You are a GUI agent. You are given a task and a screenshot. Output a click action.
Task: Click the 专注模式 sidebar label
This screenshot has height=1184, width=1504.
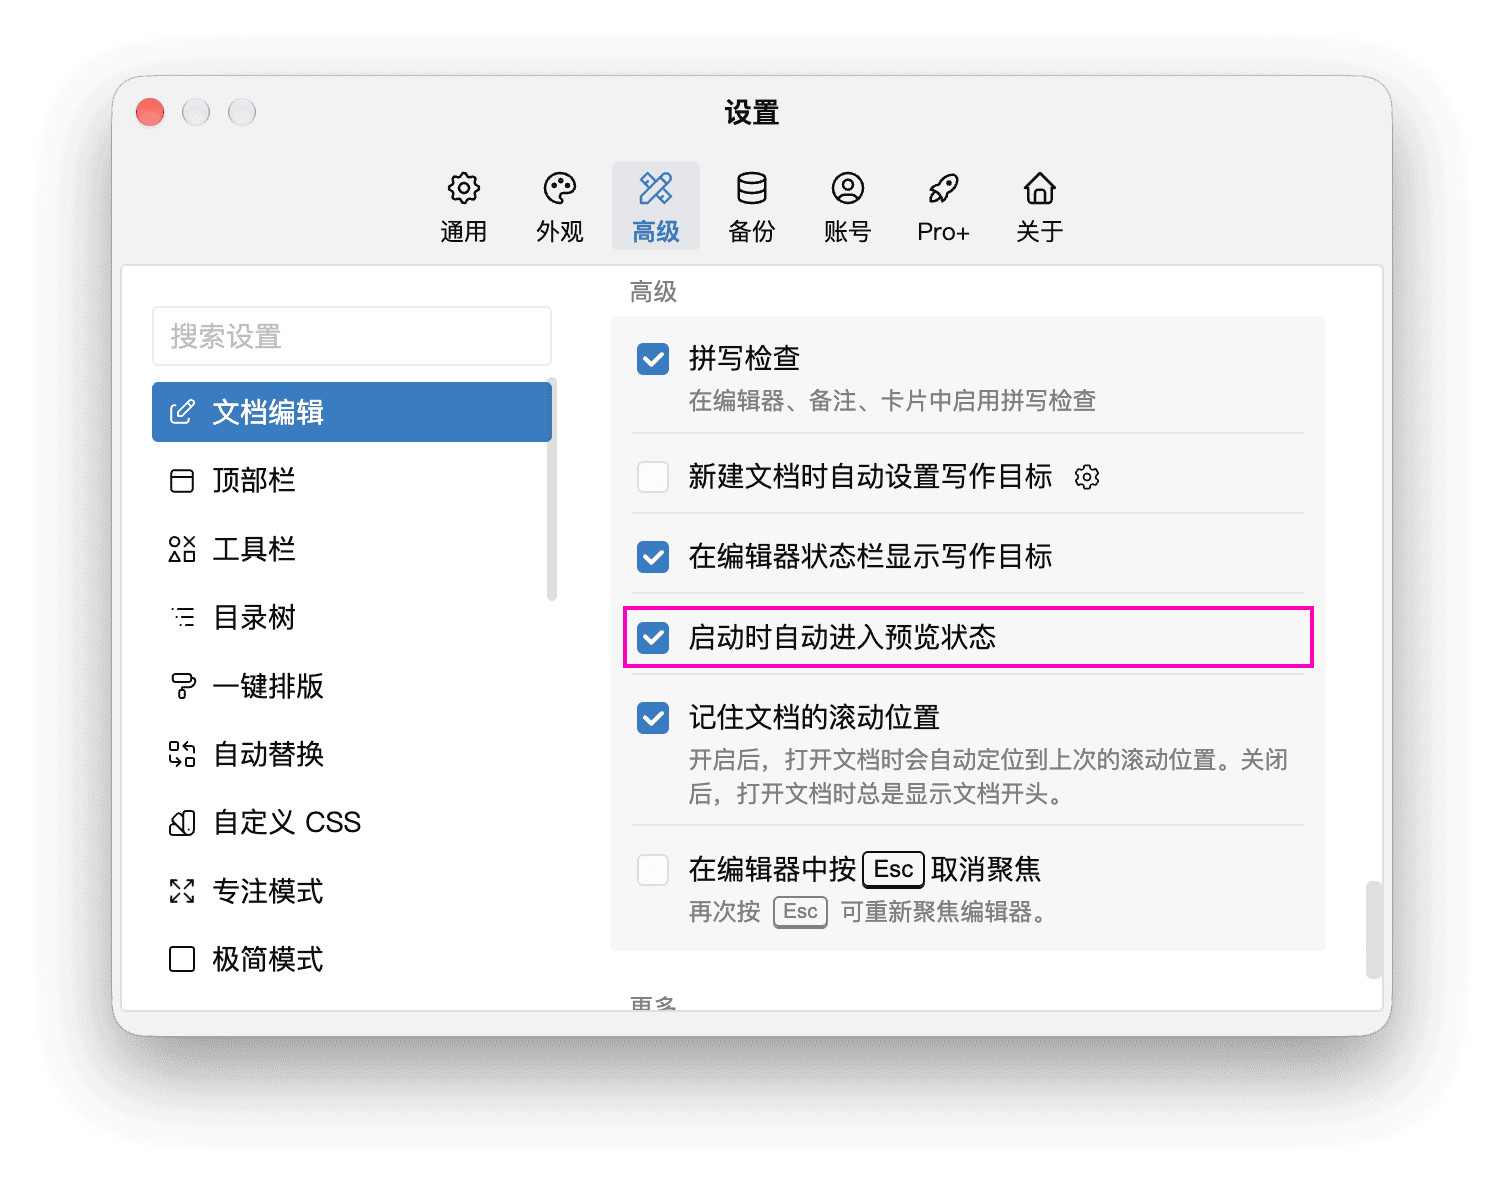(x=268, y=891)
